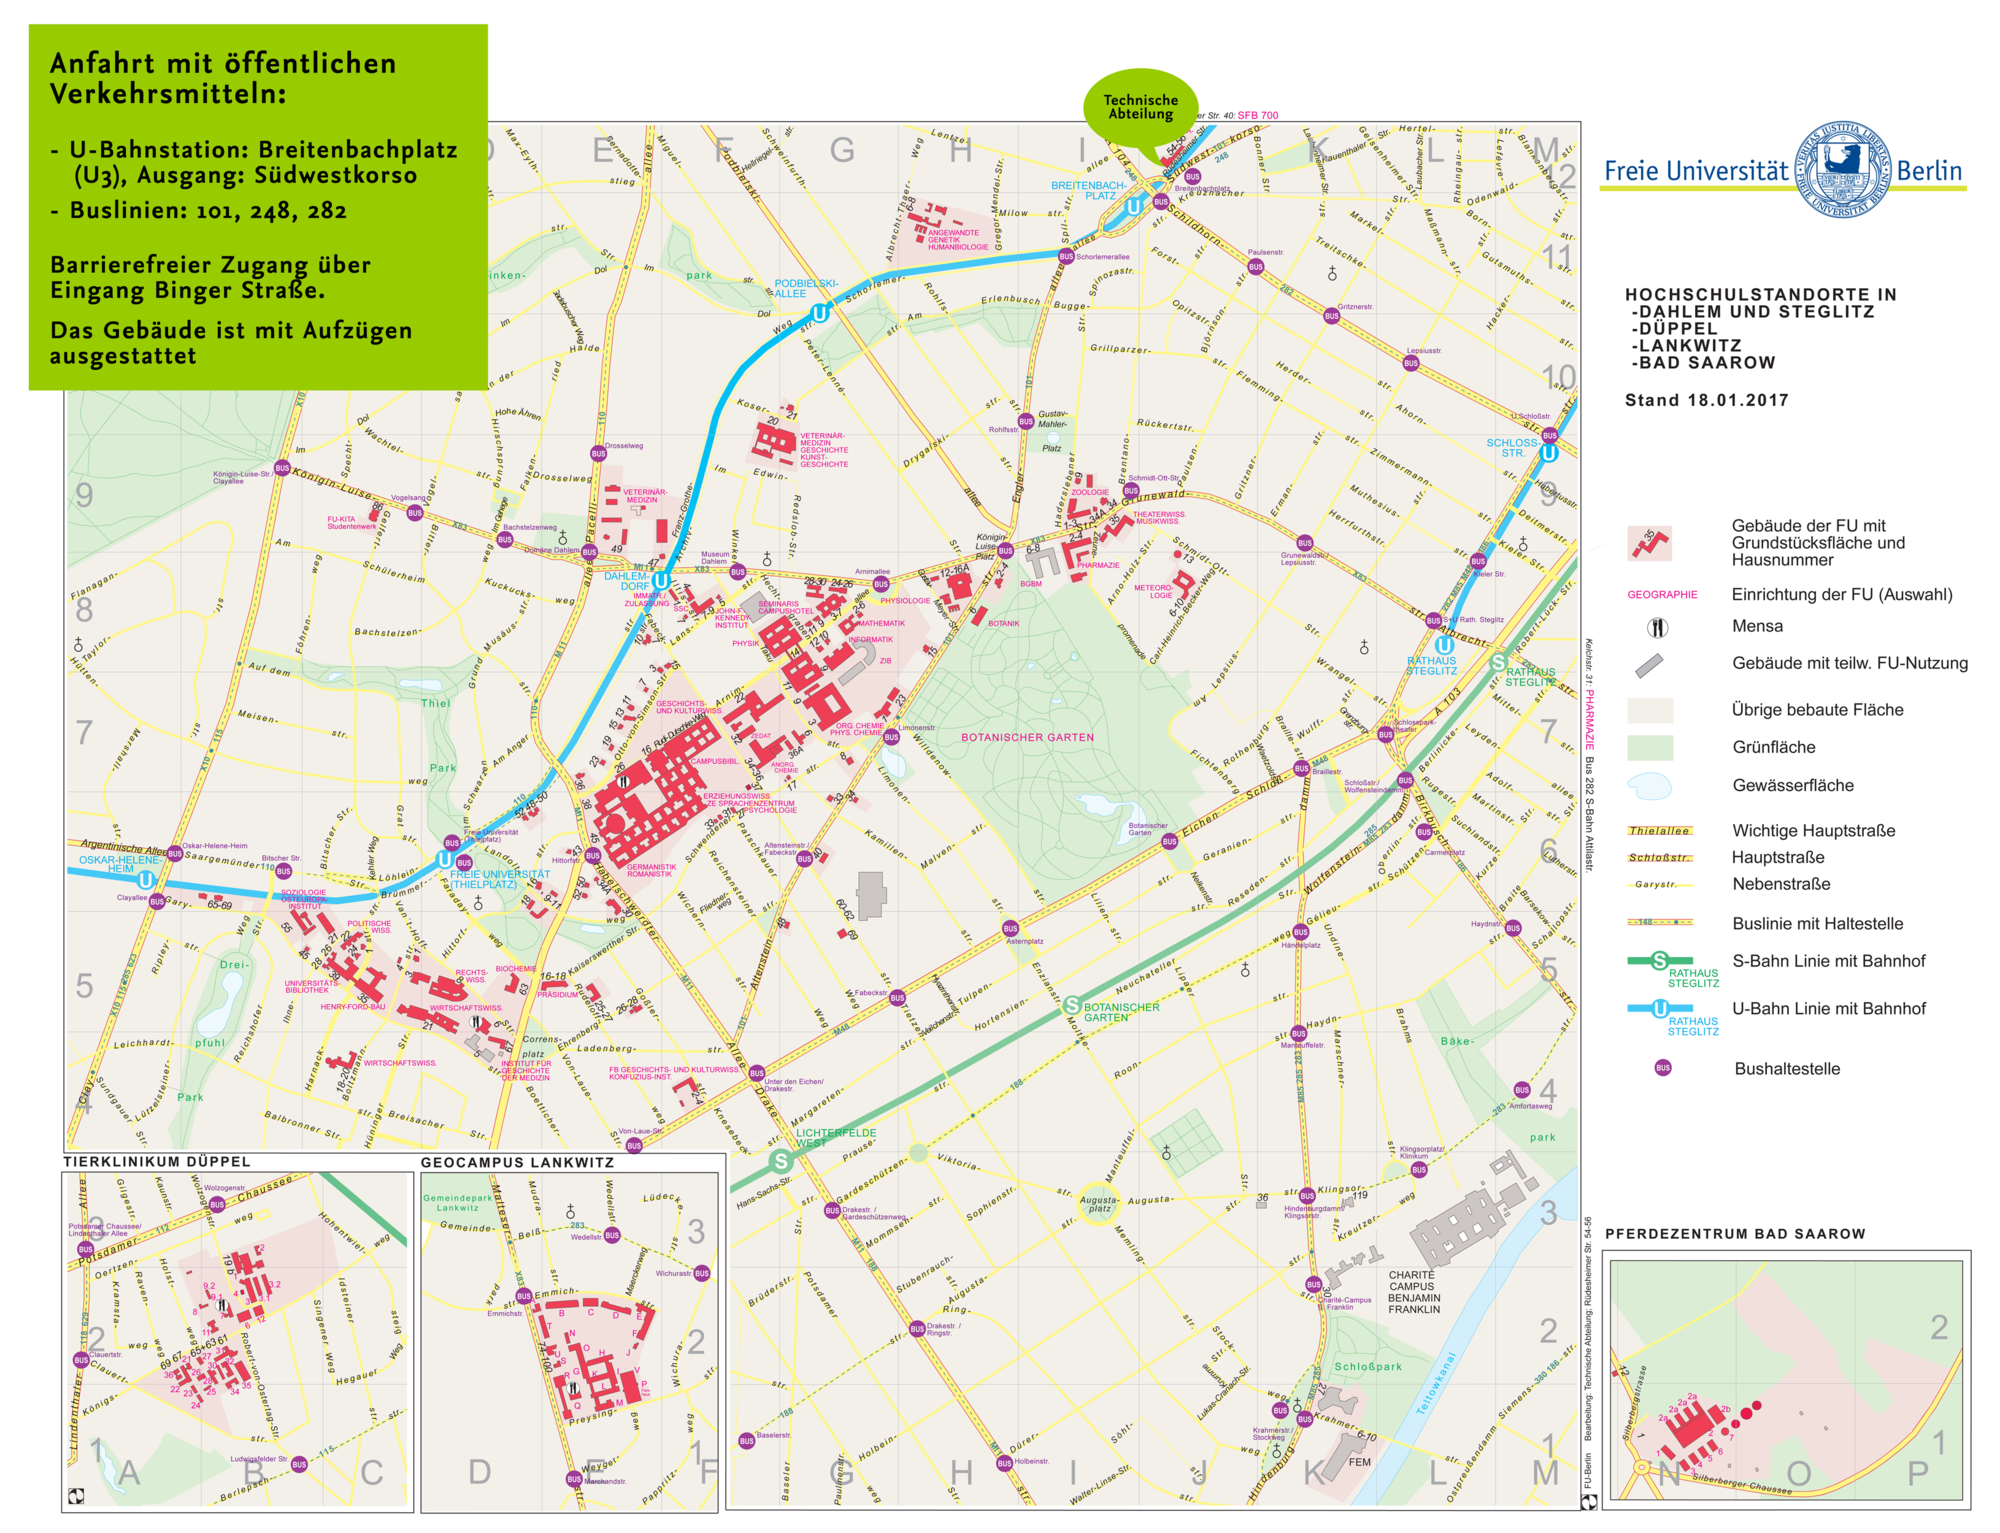This screenshot has height=1533, width=2000.
Task: Open the Tierklinikum Düppel inset map
Action: (237, 1340)
